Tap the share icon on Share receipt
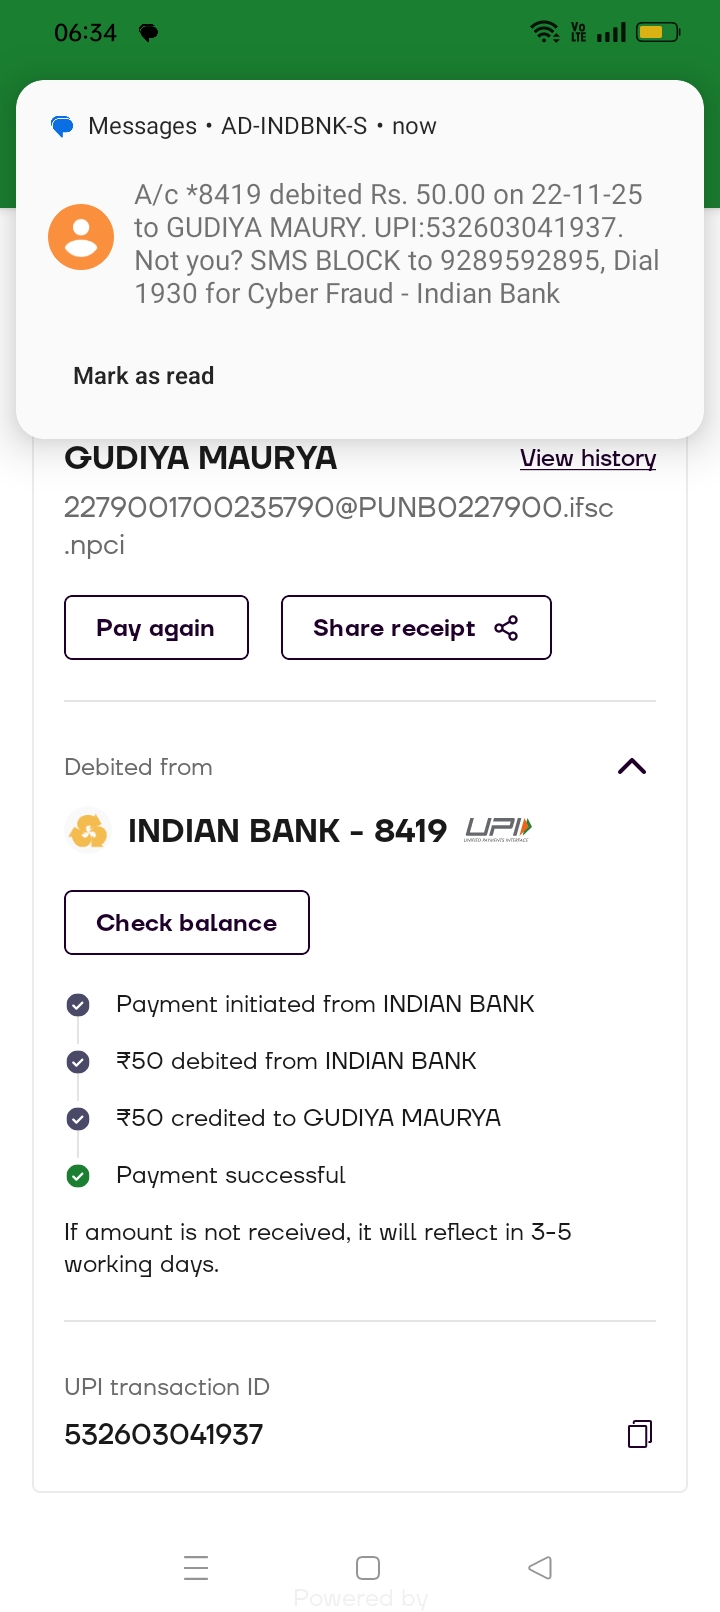The image size is (720, 1612). coord(506,628)
